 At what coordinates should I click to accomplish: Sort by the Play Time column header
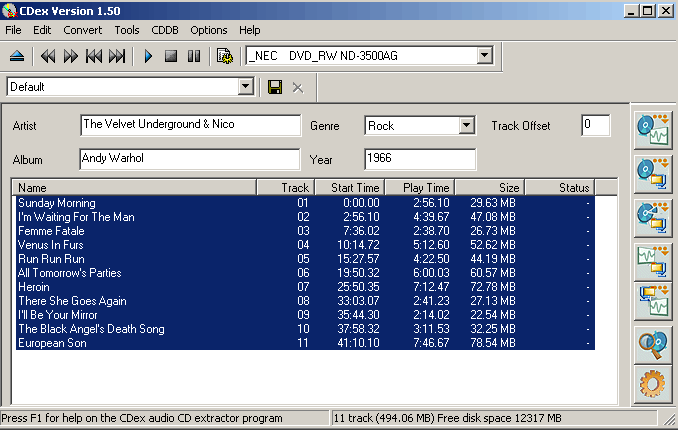(420, 187)
